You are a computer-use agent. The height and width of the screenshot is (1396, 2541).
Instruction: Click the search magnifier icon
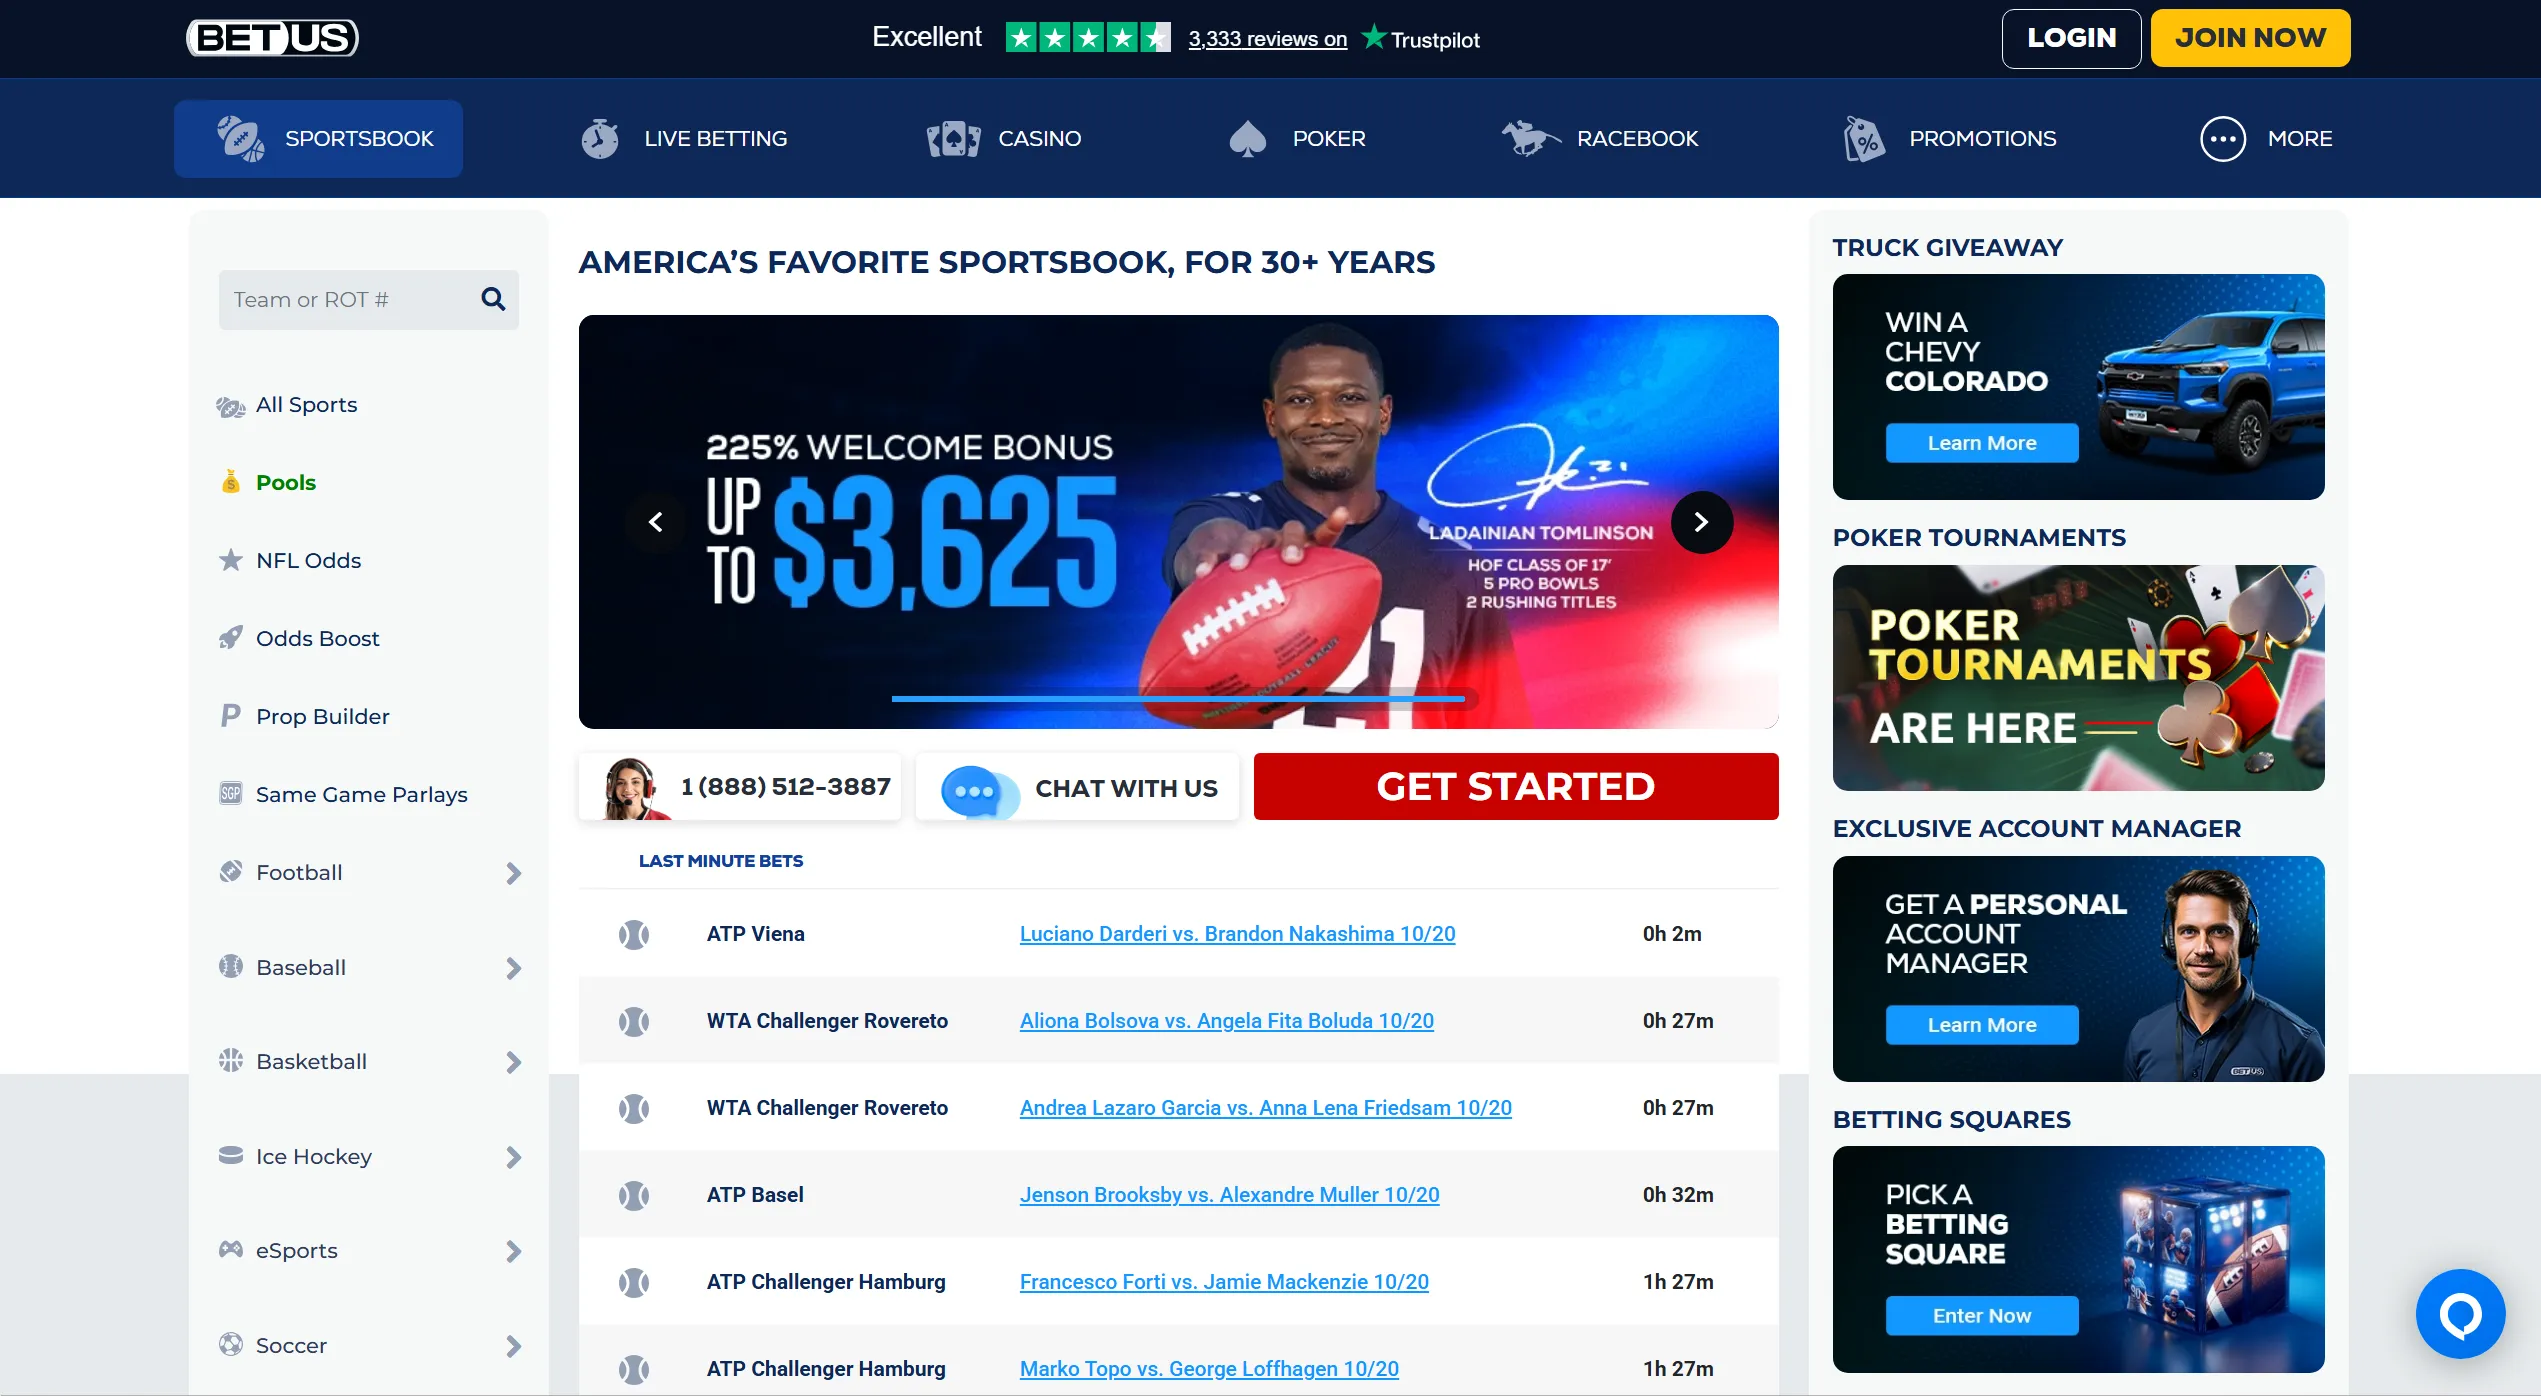pos(493,299)
